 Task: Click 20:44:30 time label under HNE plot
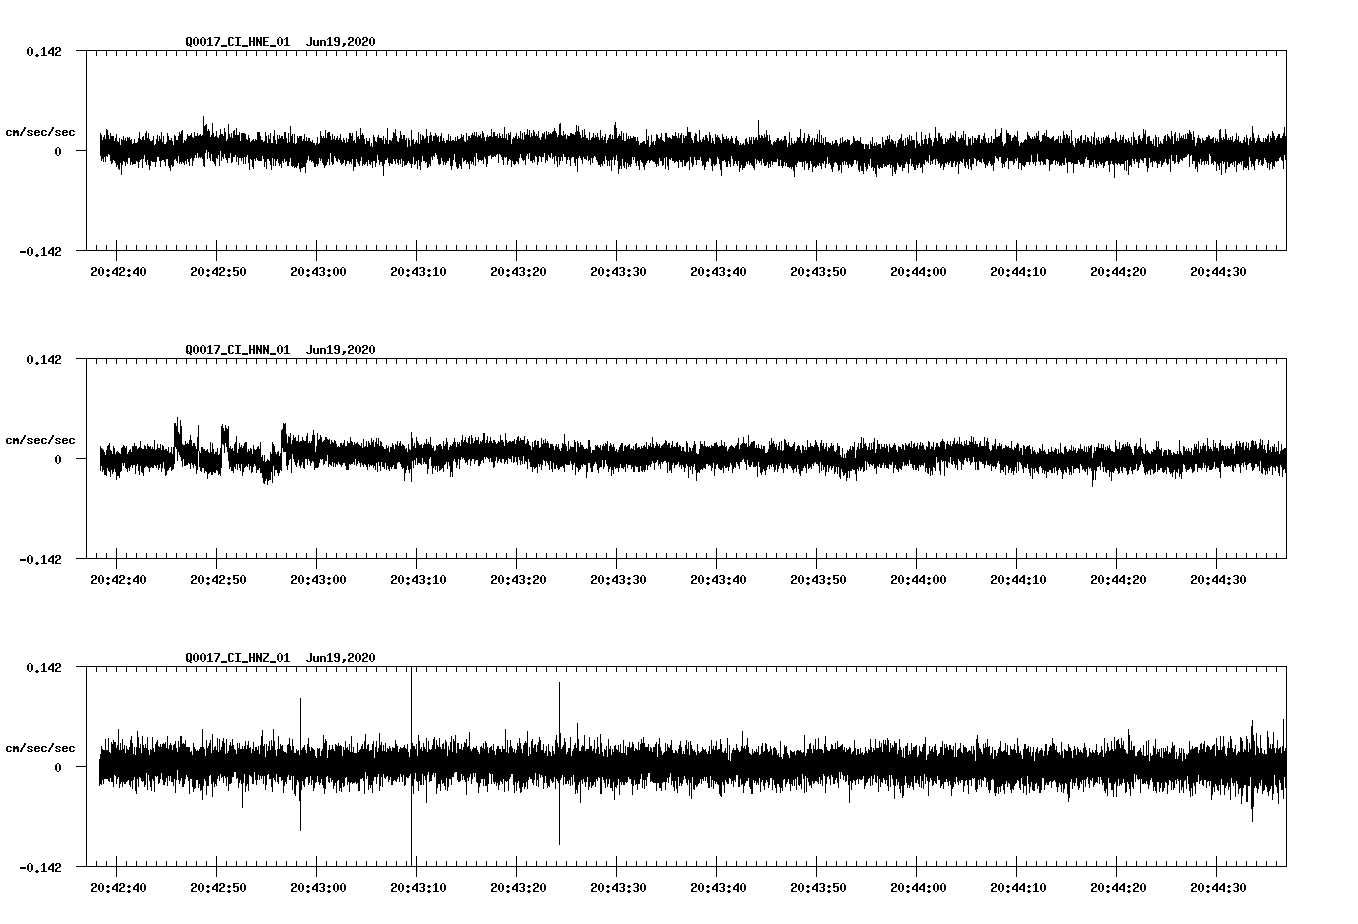1218,272
